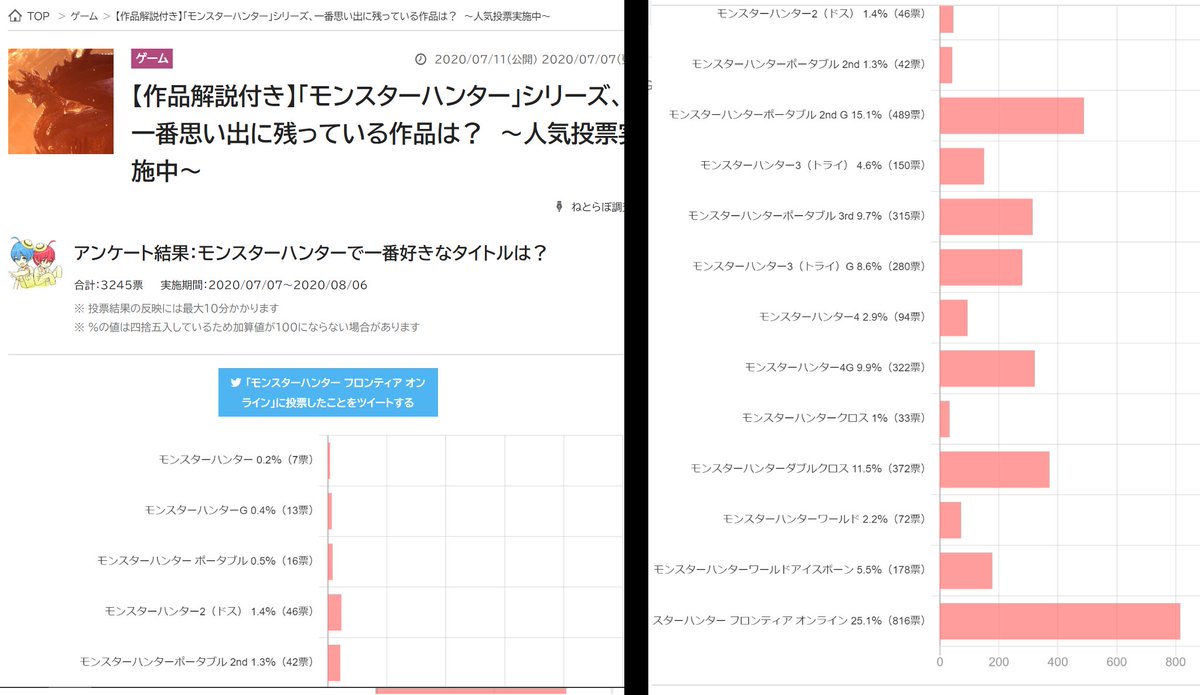Select the 600 axis tick label

click(1116, 661)
